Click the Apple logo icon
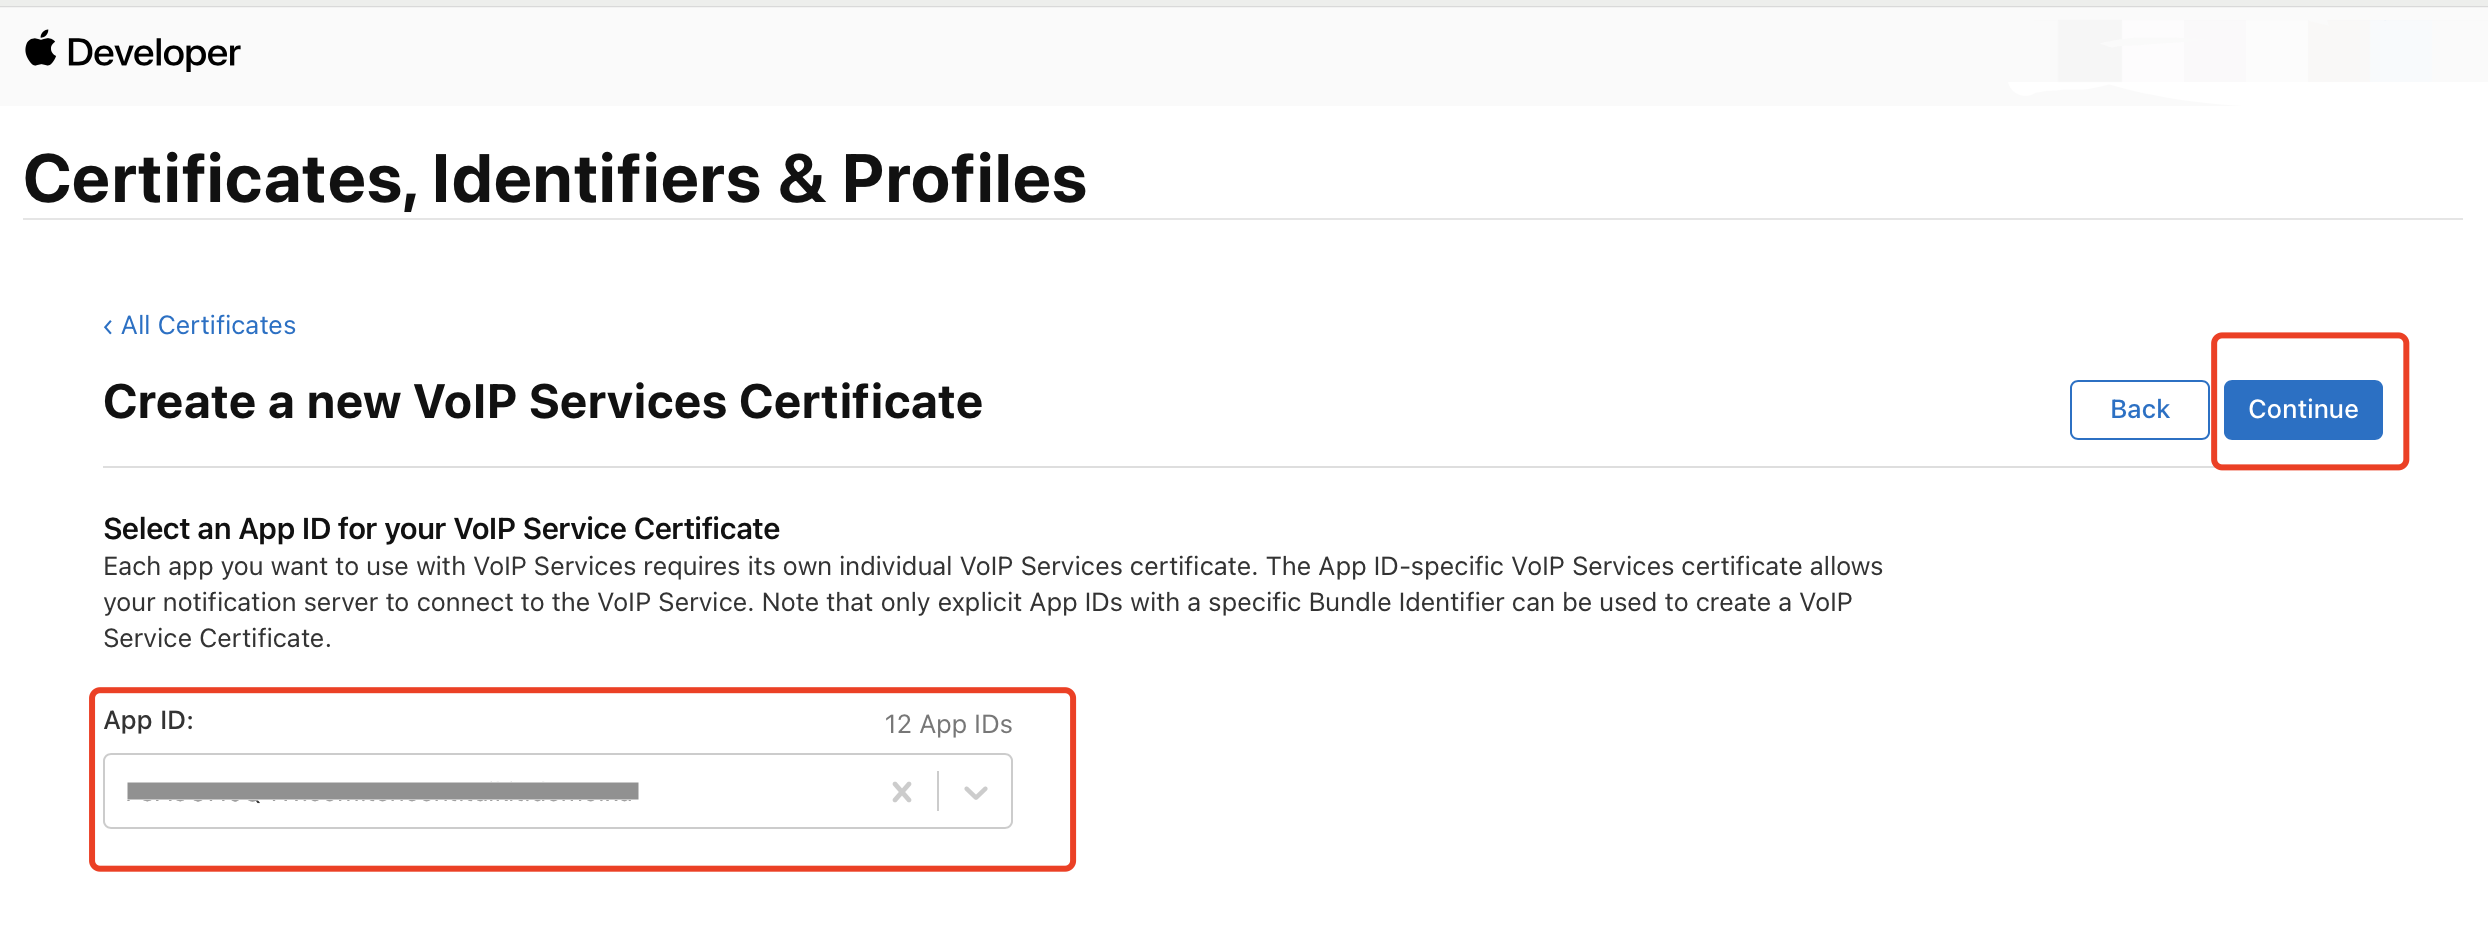2488x930 pixels. [x=41, y=49]
